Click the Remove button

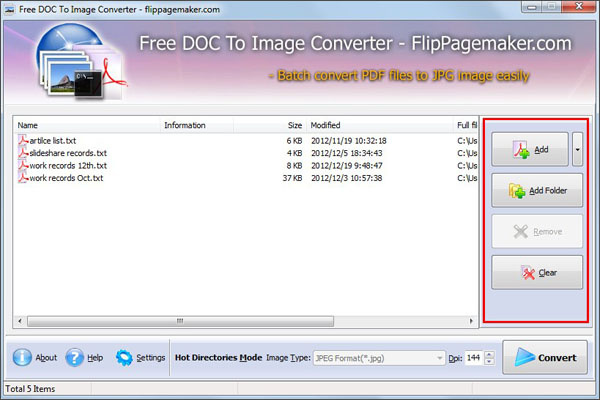pos(537,231)
